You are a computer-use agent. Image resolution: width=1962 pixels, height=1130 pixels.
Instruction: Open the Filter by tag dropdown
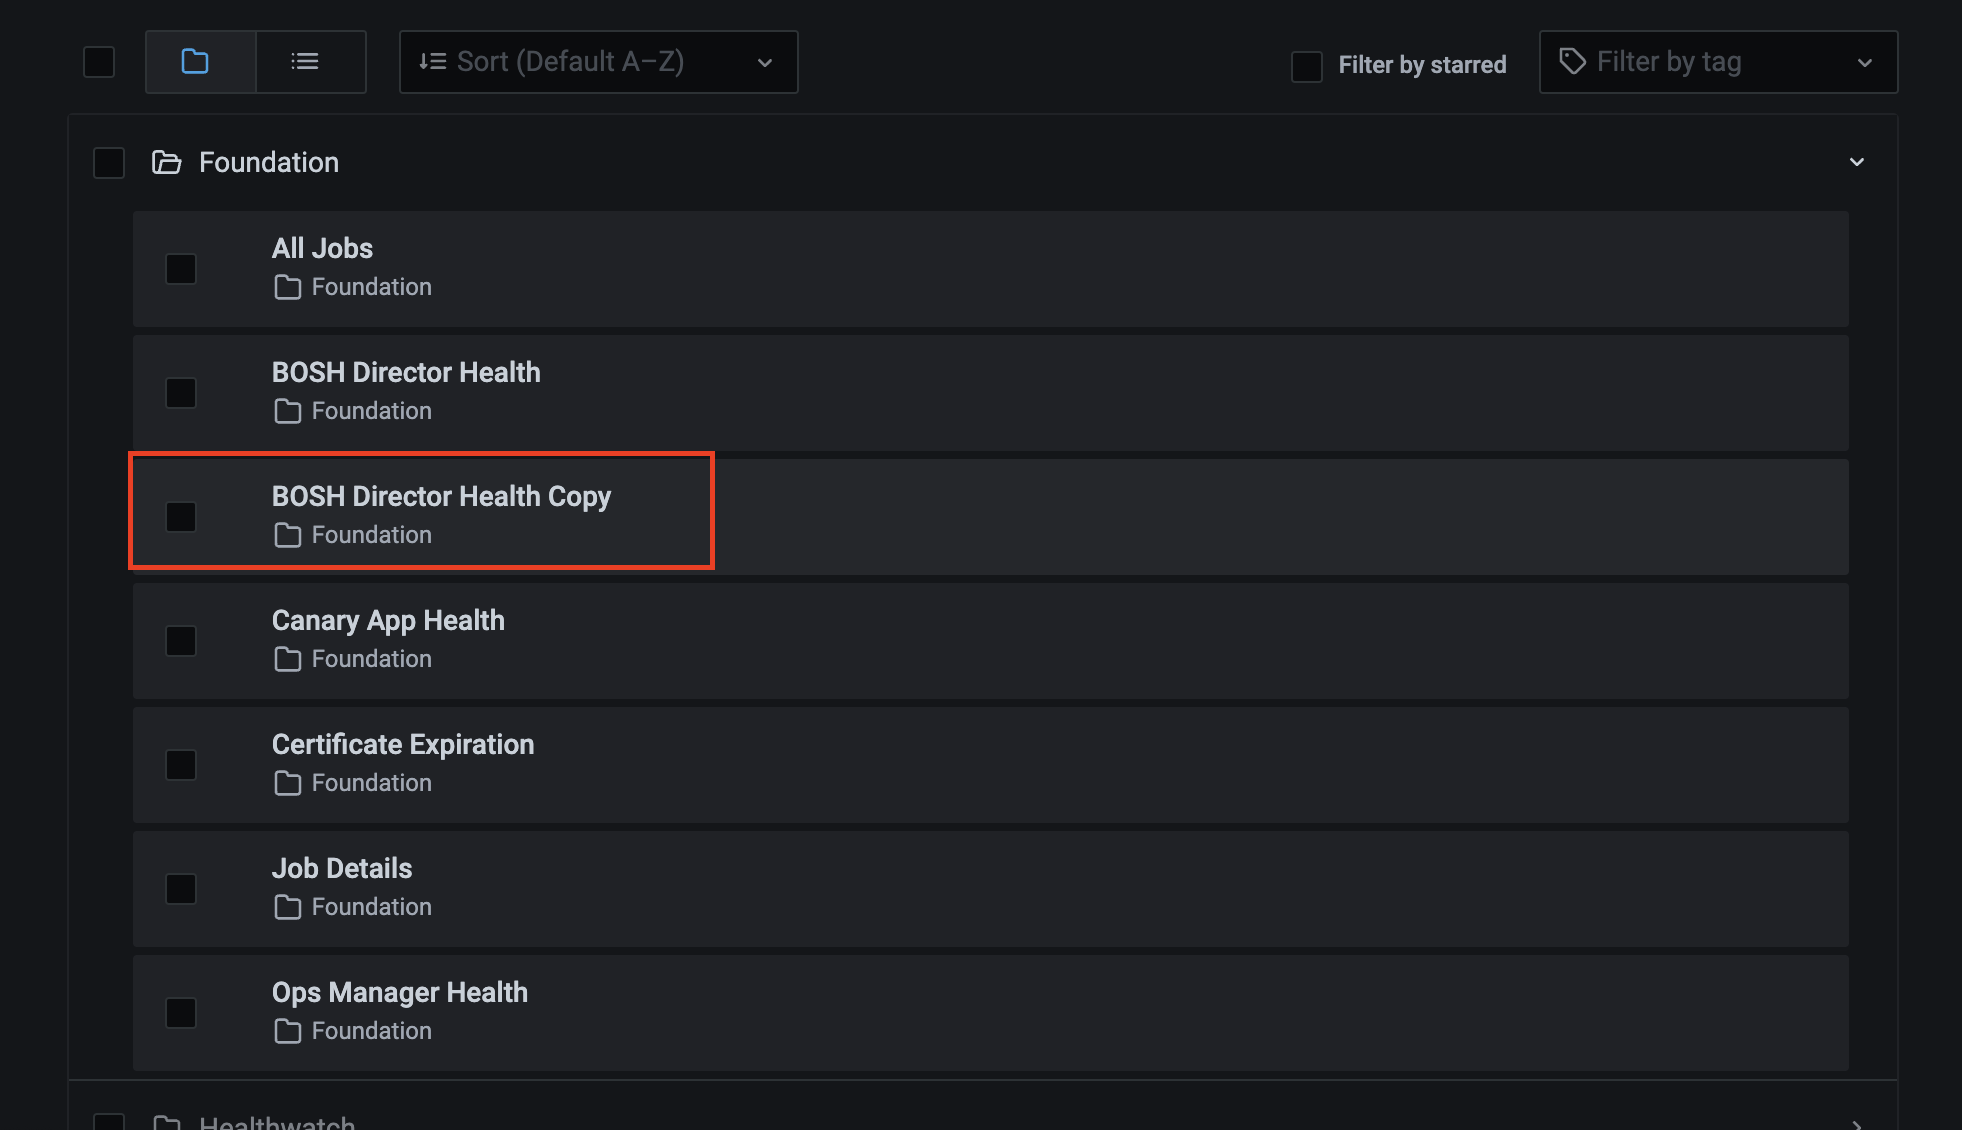[1718, 62]
